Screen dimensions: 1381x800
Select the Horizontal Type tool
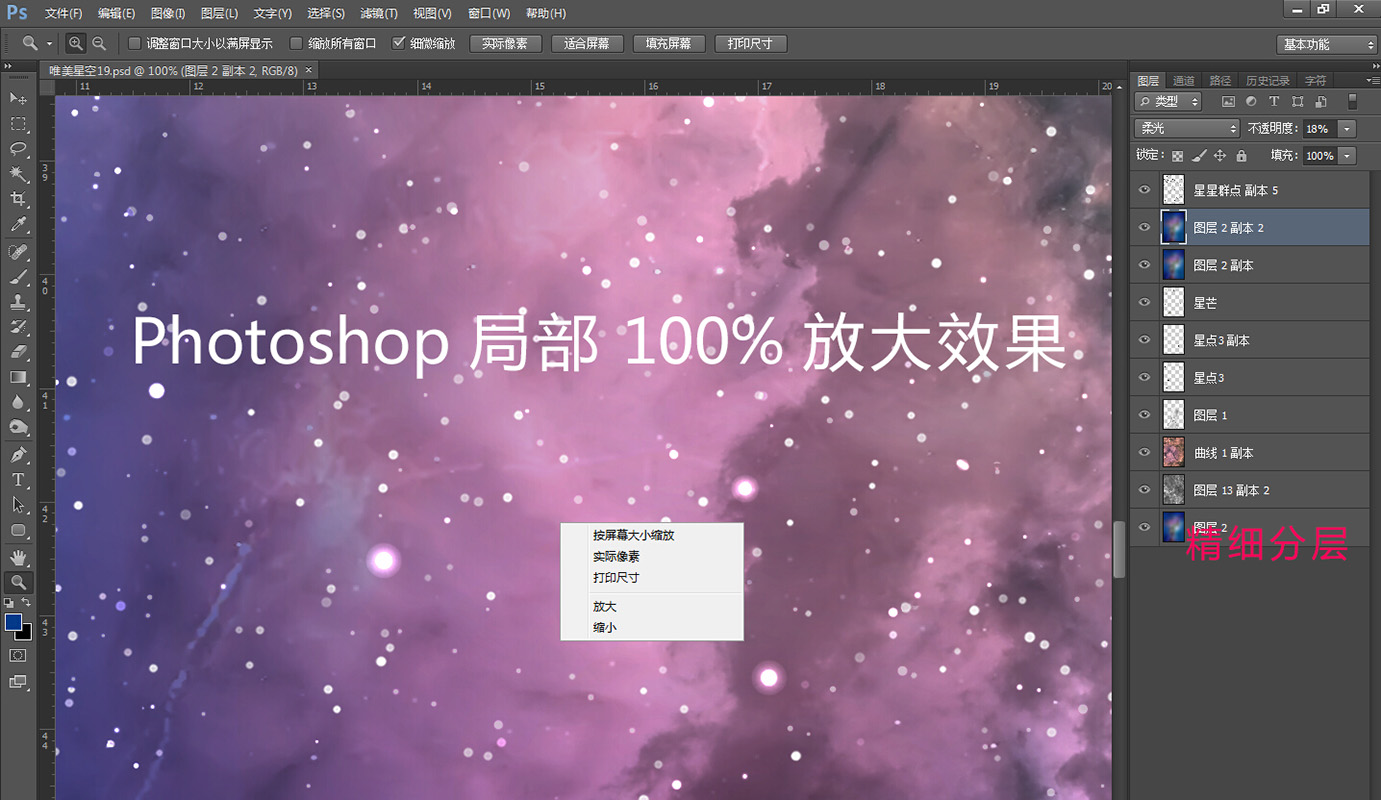pos(18,480)
